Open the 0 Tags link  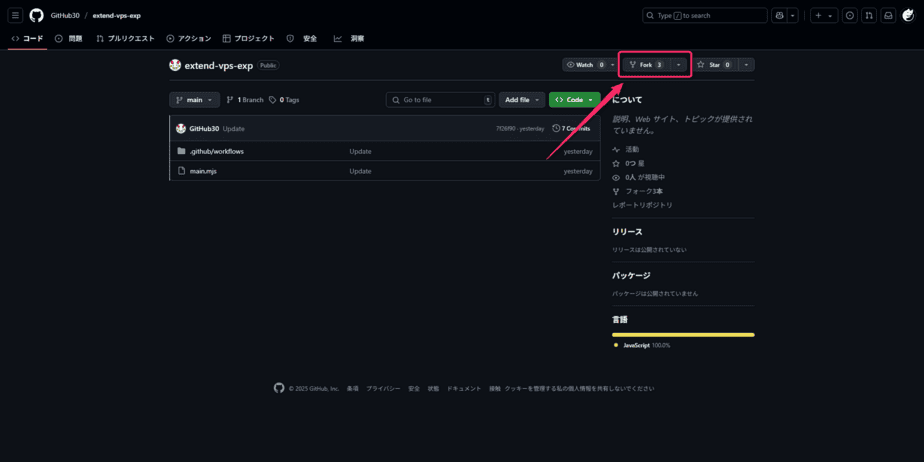284,100
